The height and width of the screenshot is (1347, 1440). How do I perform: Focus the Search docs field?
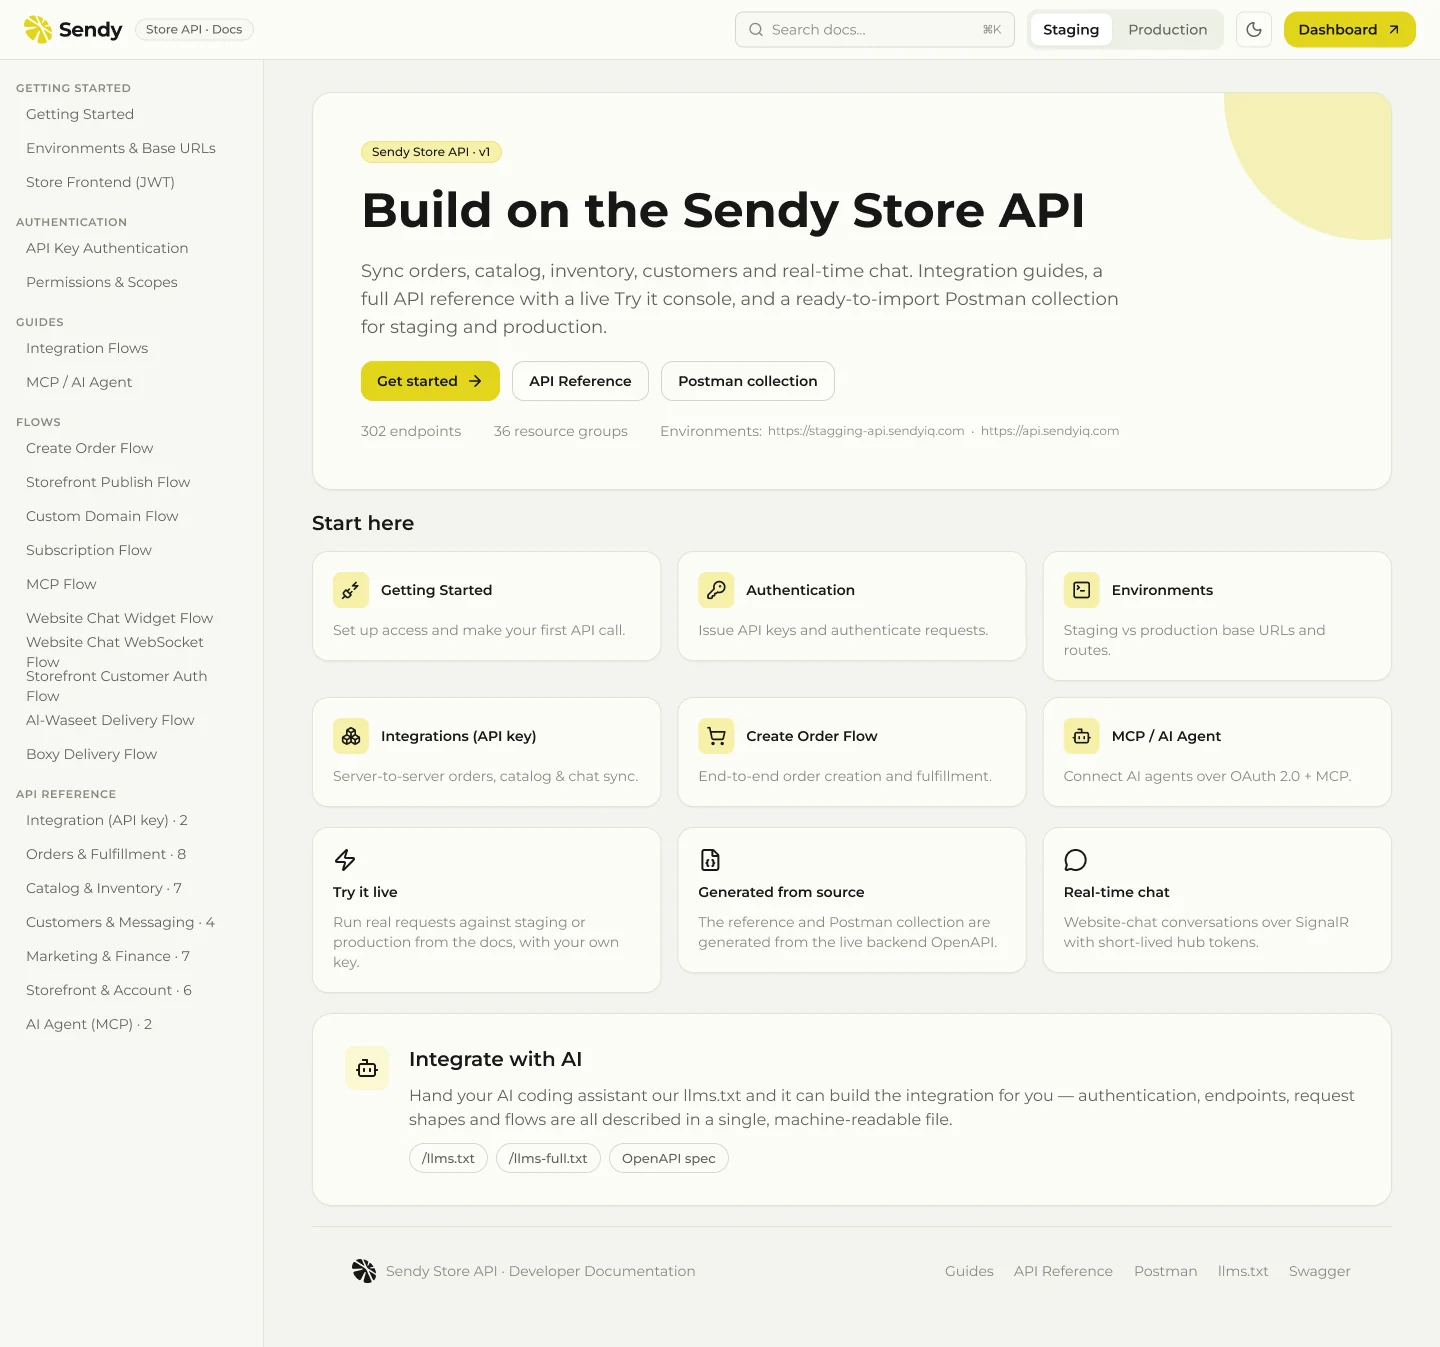click(x=875, y=29)
